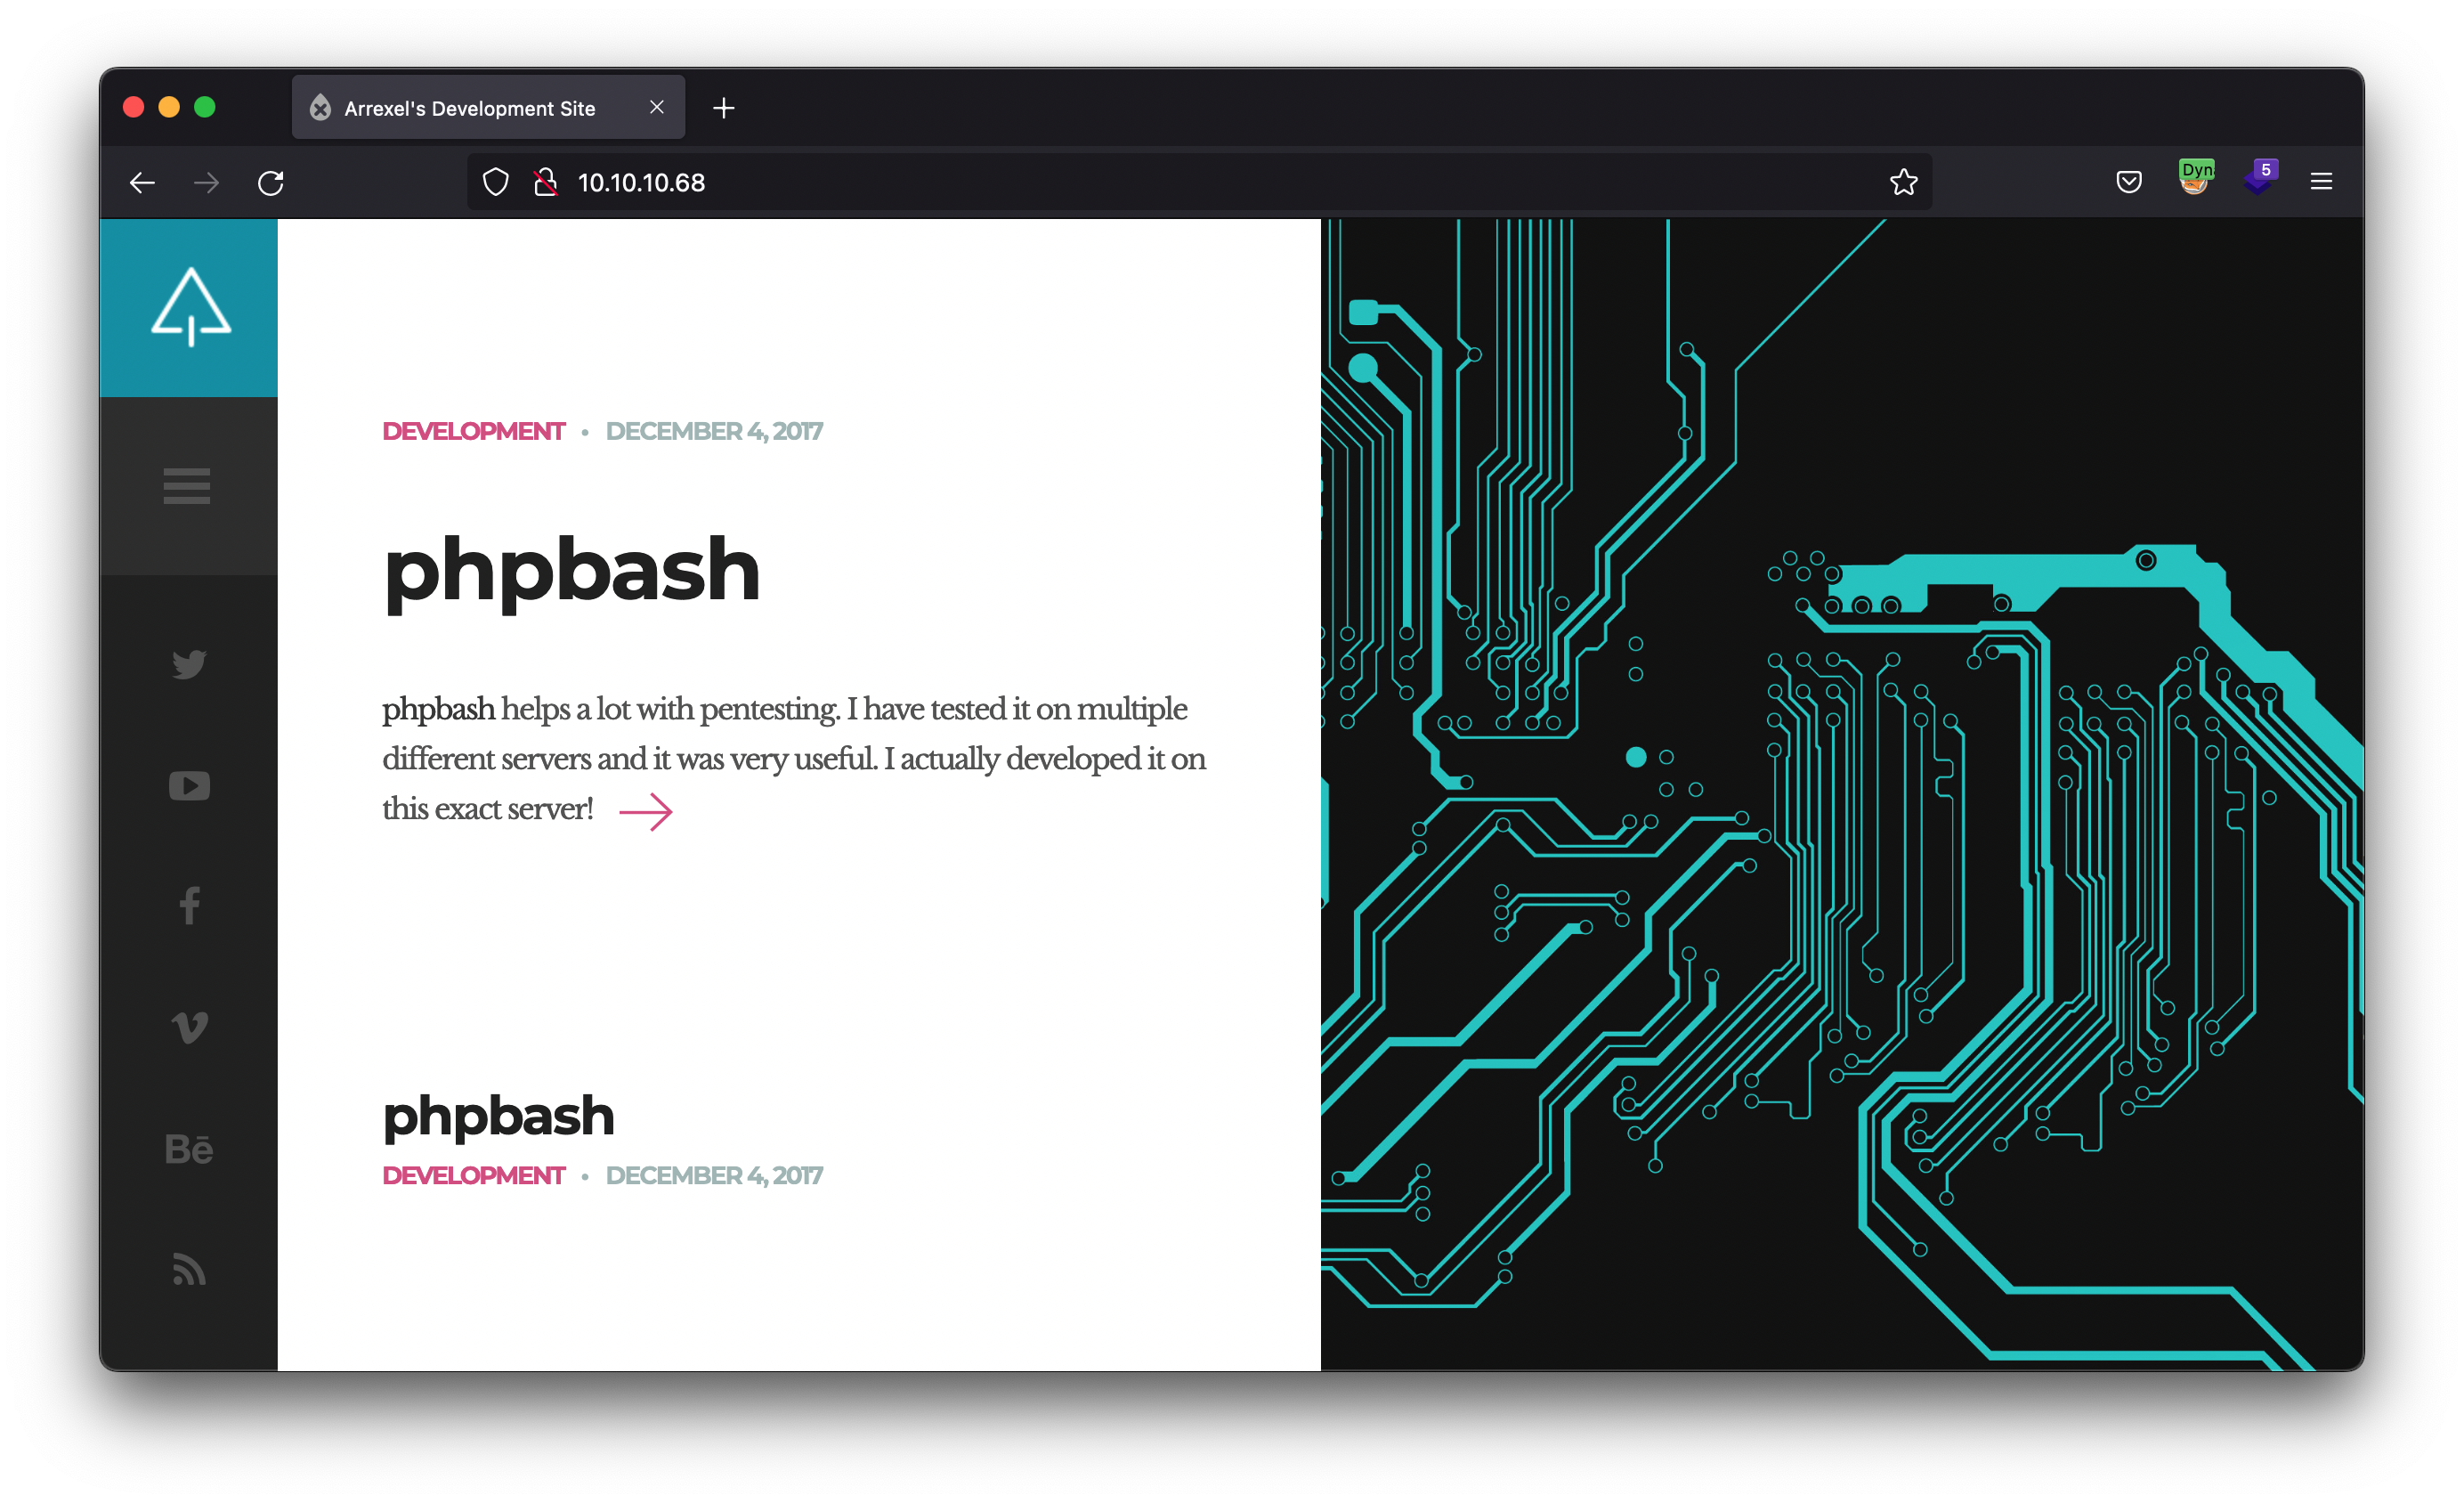Open the YouTube sidebar link

click(x=189, y=786)
